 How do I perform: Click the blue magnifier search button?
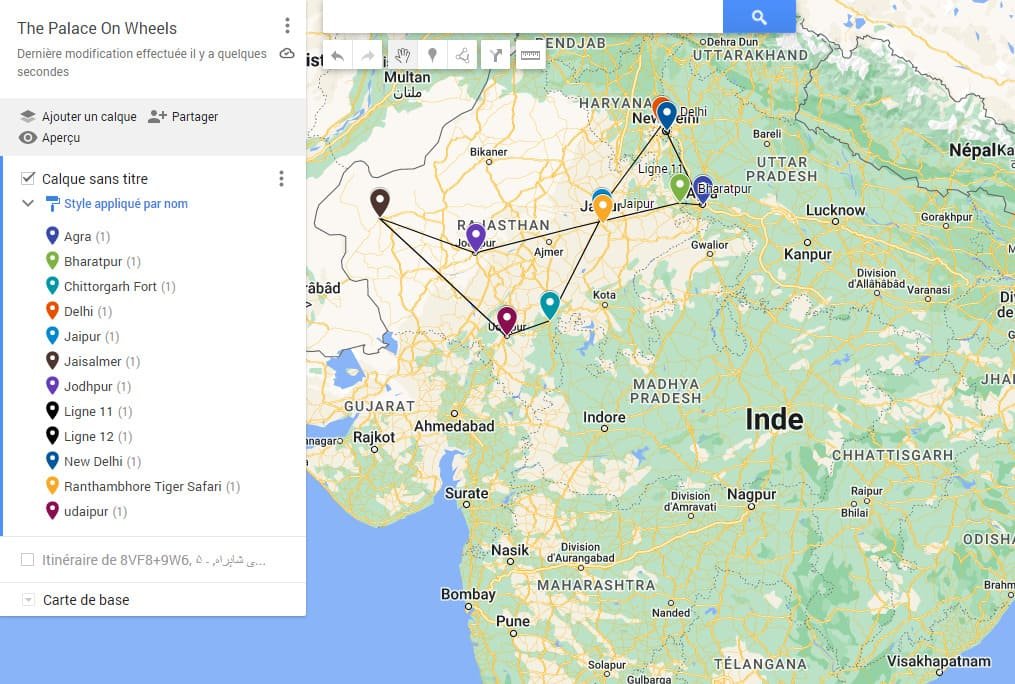[759, 17]
